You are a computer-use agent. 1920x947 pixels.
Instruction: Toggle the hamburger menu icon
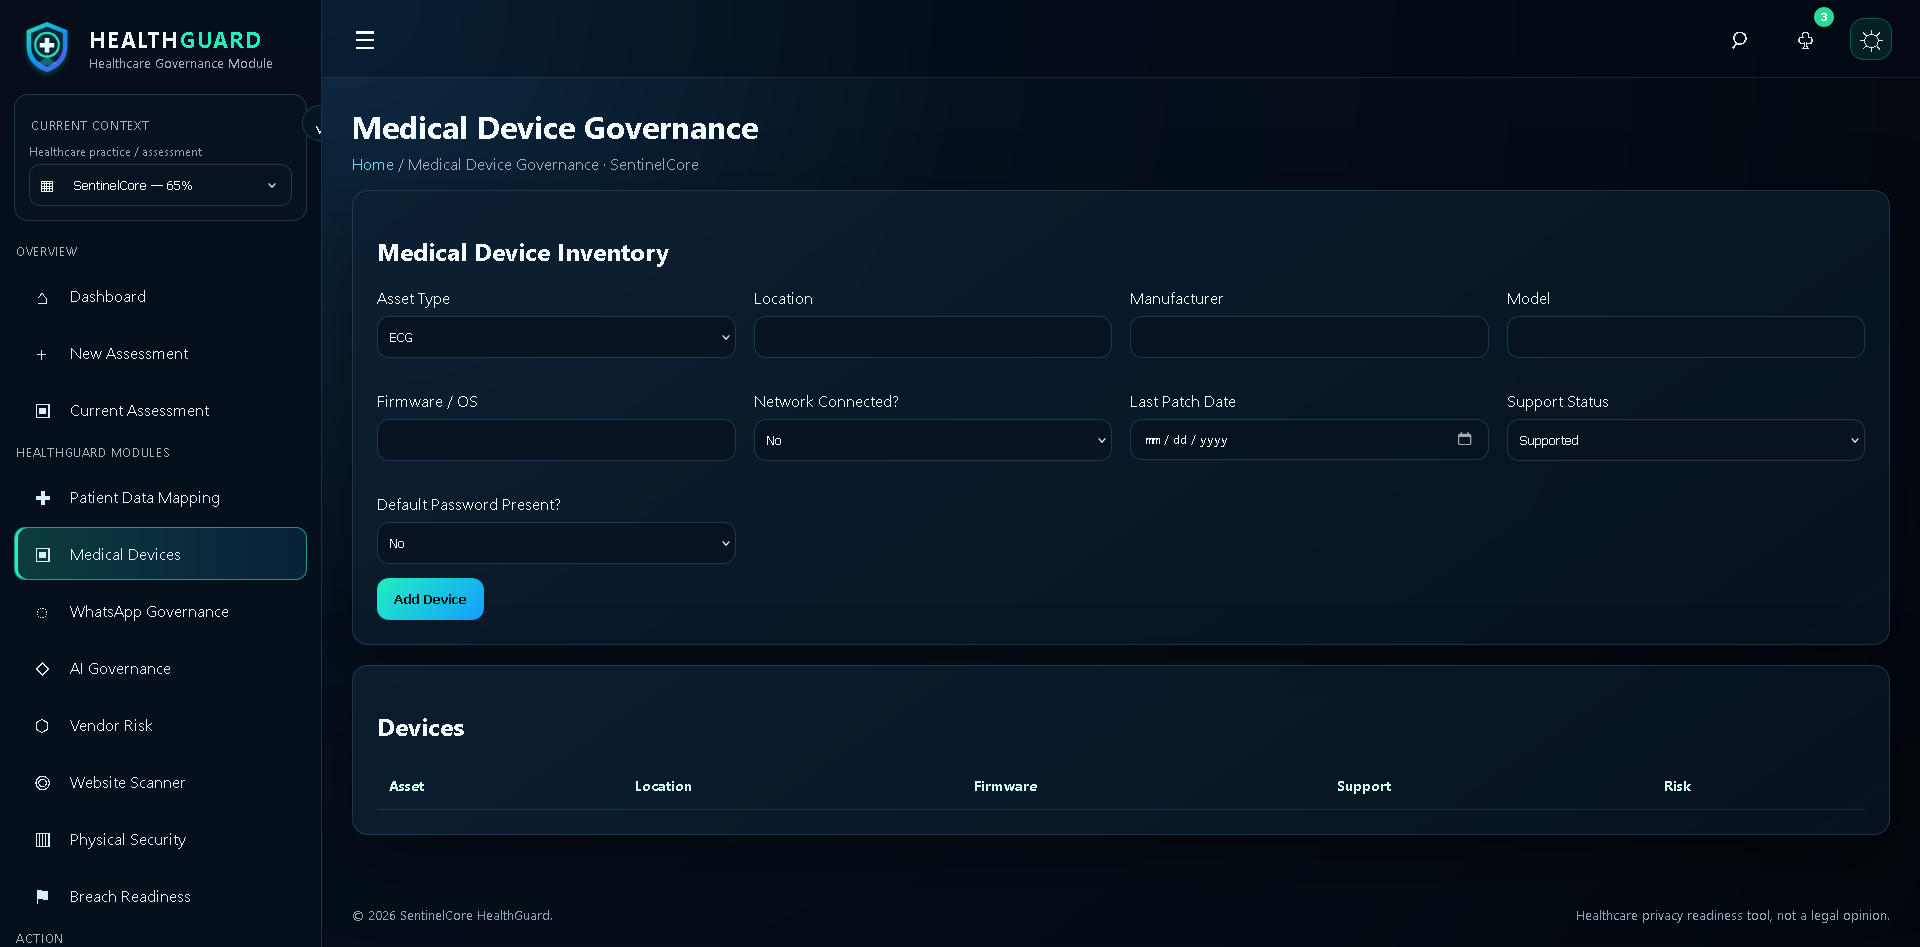point(365,40)
